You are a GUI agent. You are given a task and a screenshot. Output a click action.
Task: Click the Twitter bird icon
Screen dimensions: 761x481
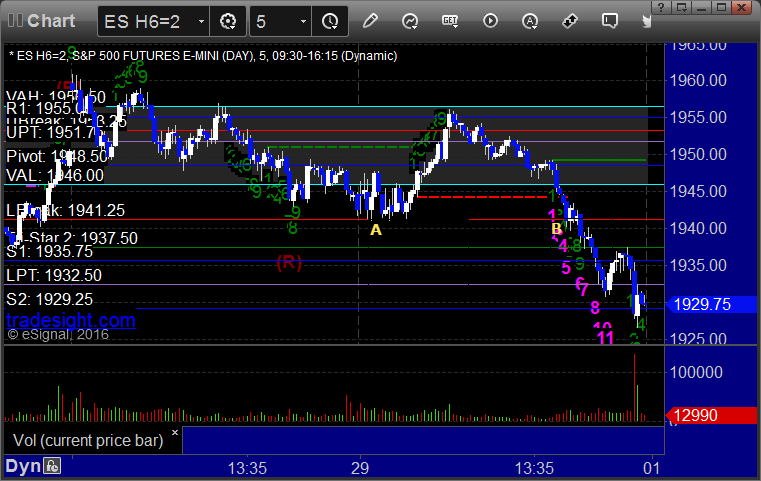(x=646, y=21)
